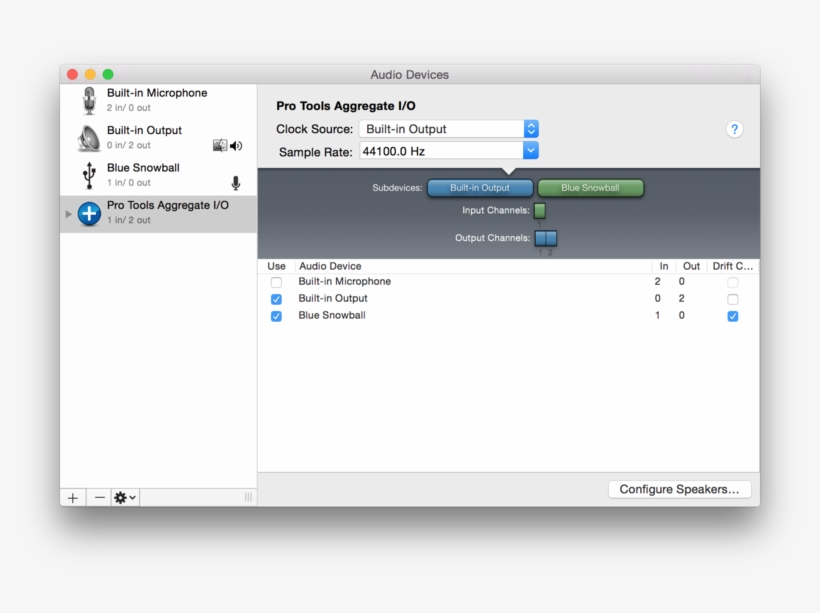This screenshot has height=613, width=820.
Task: Open the Clock Source dropdown
Action: 449,129
